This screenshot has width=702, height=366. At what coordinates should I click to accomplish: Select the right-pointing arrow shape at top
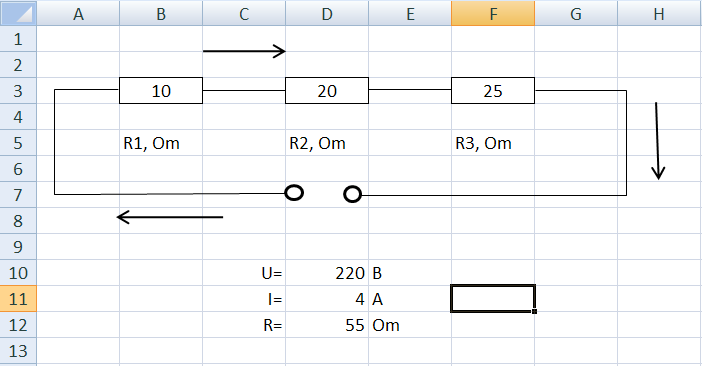coord(244,51)
